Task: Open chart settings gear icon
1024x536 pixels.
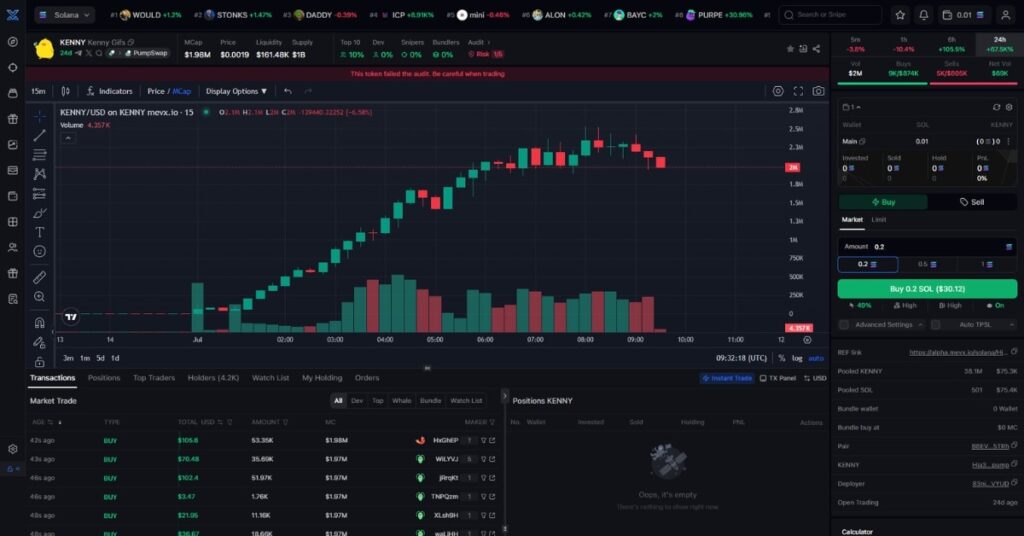Action: pyautogui.click(x=778, y=91)
